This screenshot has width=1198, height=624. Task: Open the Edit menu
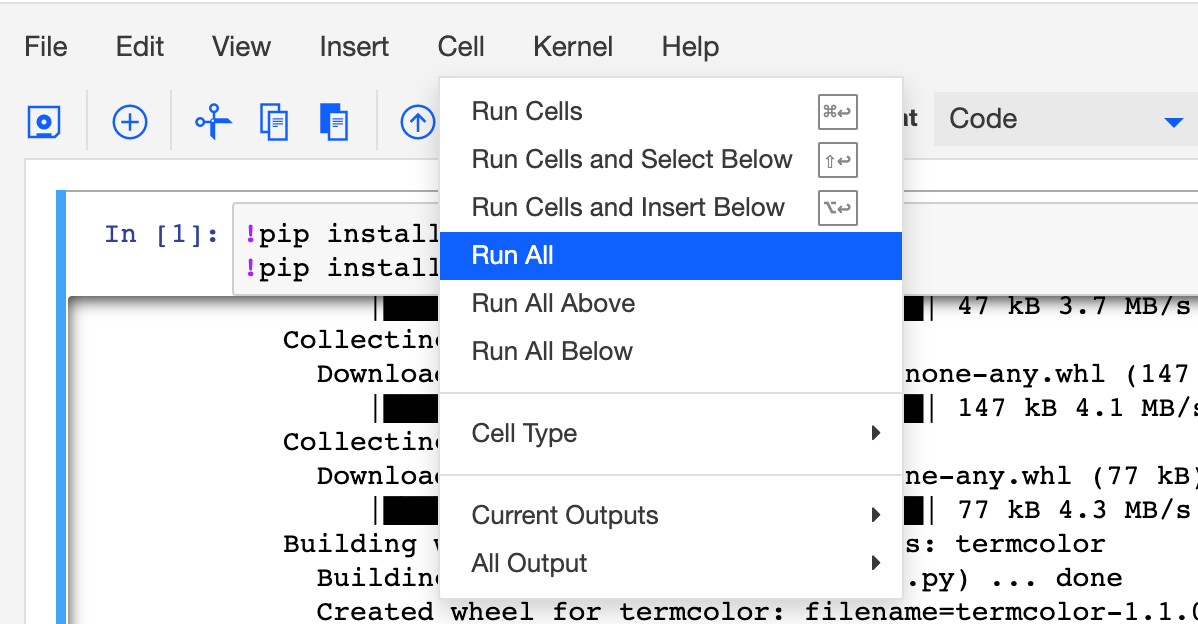[140, 47]
